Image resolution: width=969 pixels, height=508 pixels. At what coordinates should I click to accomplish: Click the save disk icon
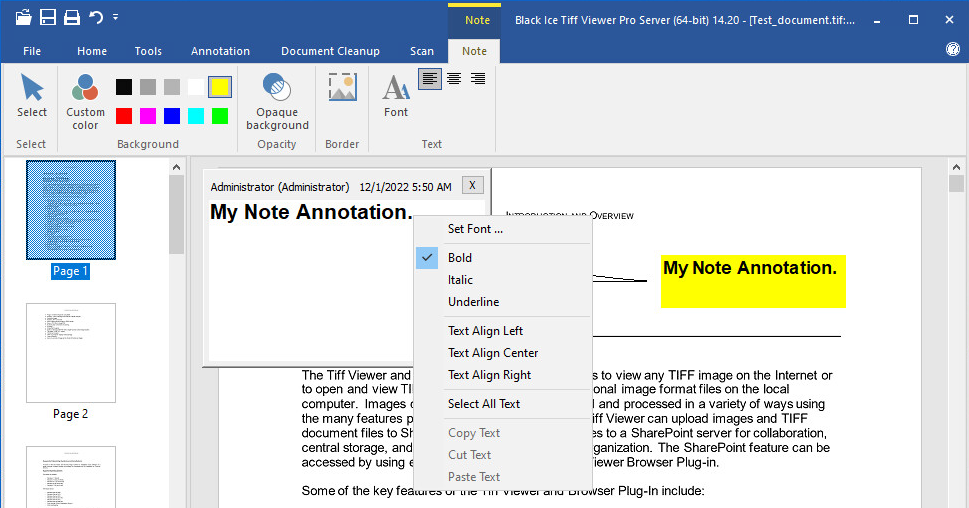47,17
